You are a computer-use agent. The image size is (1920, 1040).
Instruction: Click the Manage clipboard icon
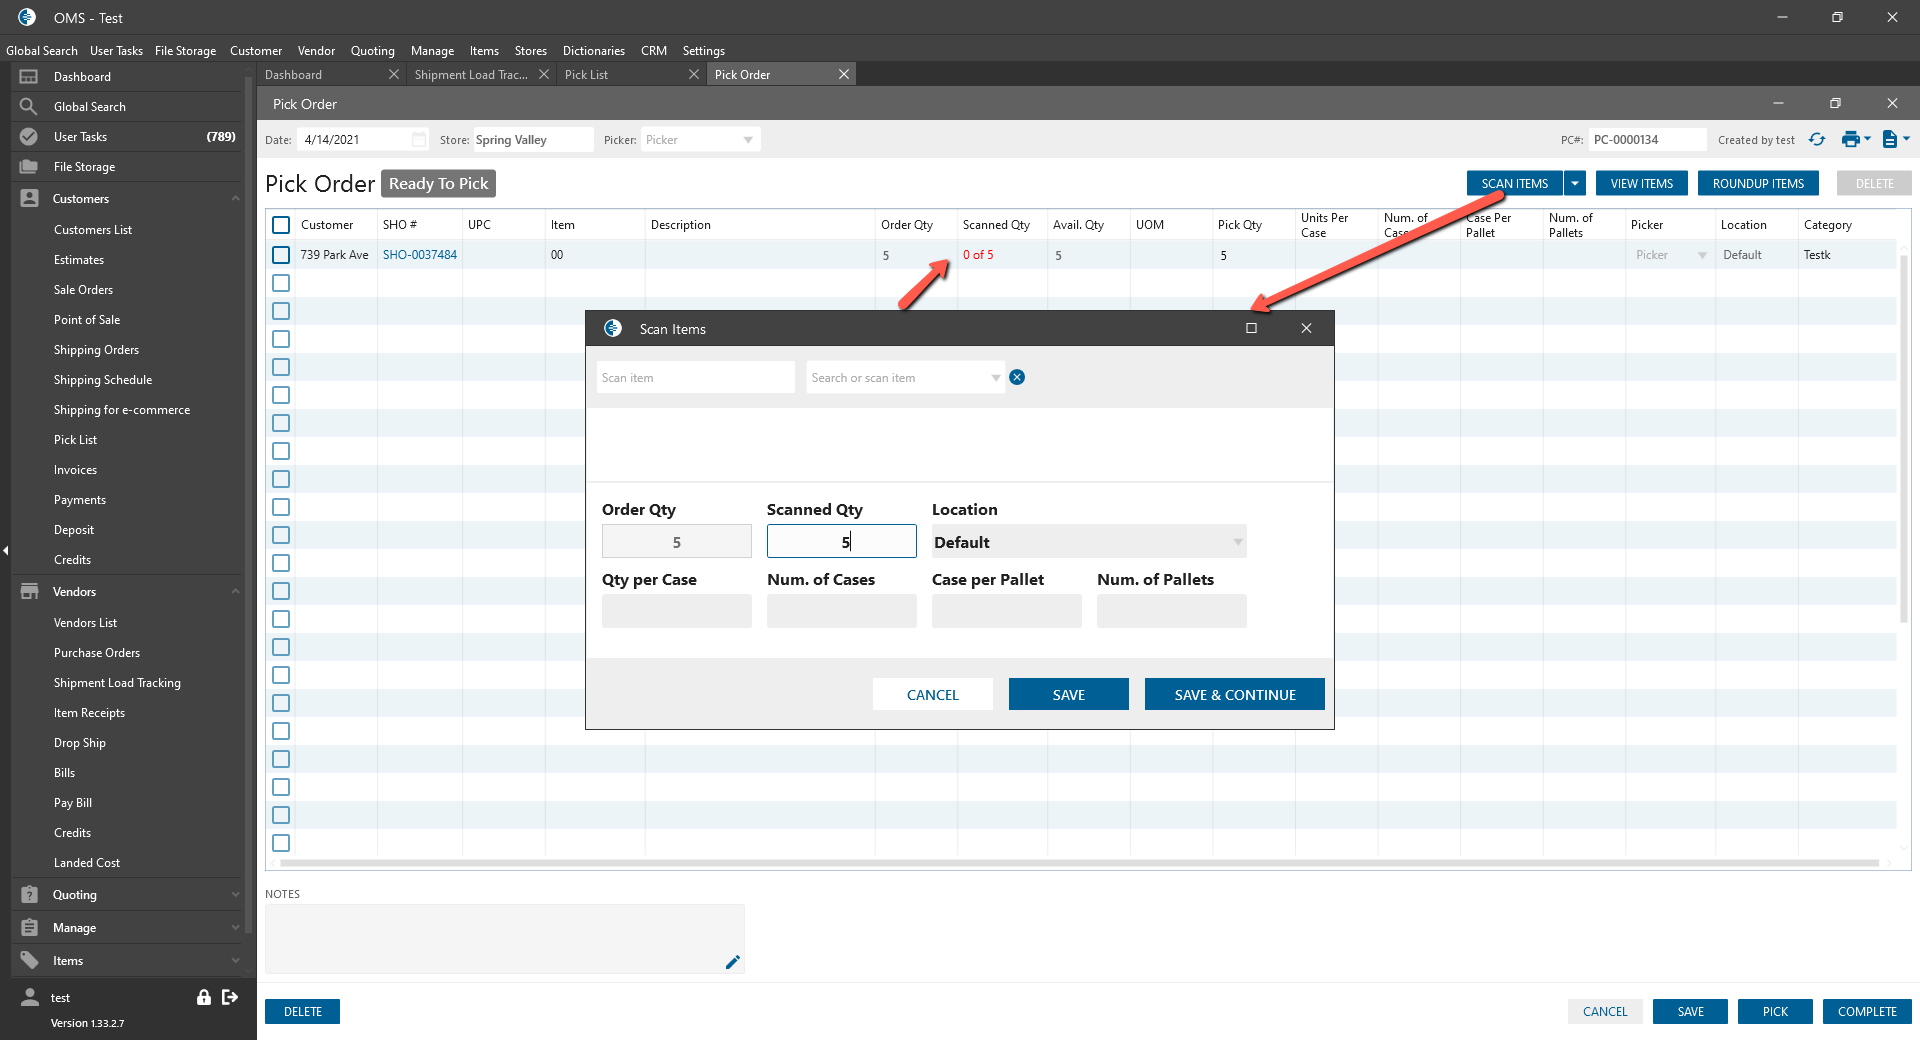click(30, 928)
